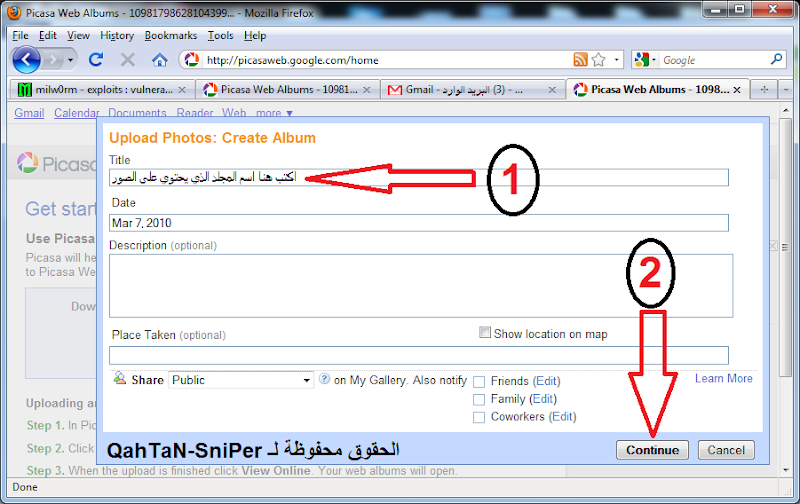The width and height of the screenshot is (800, 504).
Task: Click the milw0rm tab favicon
Action: 24,90
